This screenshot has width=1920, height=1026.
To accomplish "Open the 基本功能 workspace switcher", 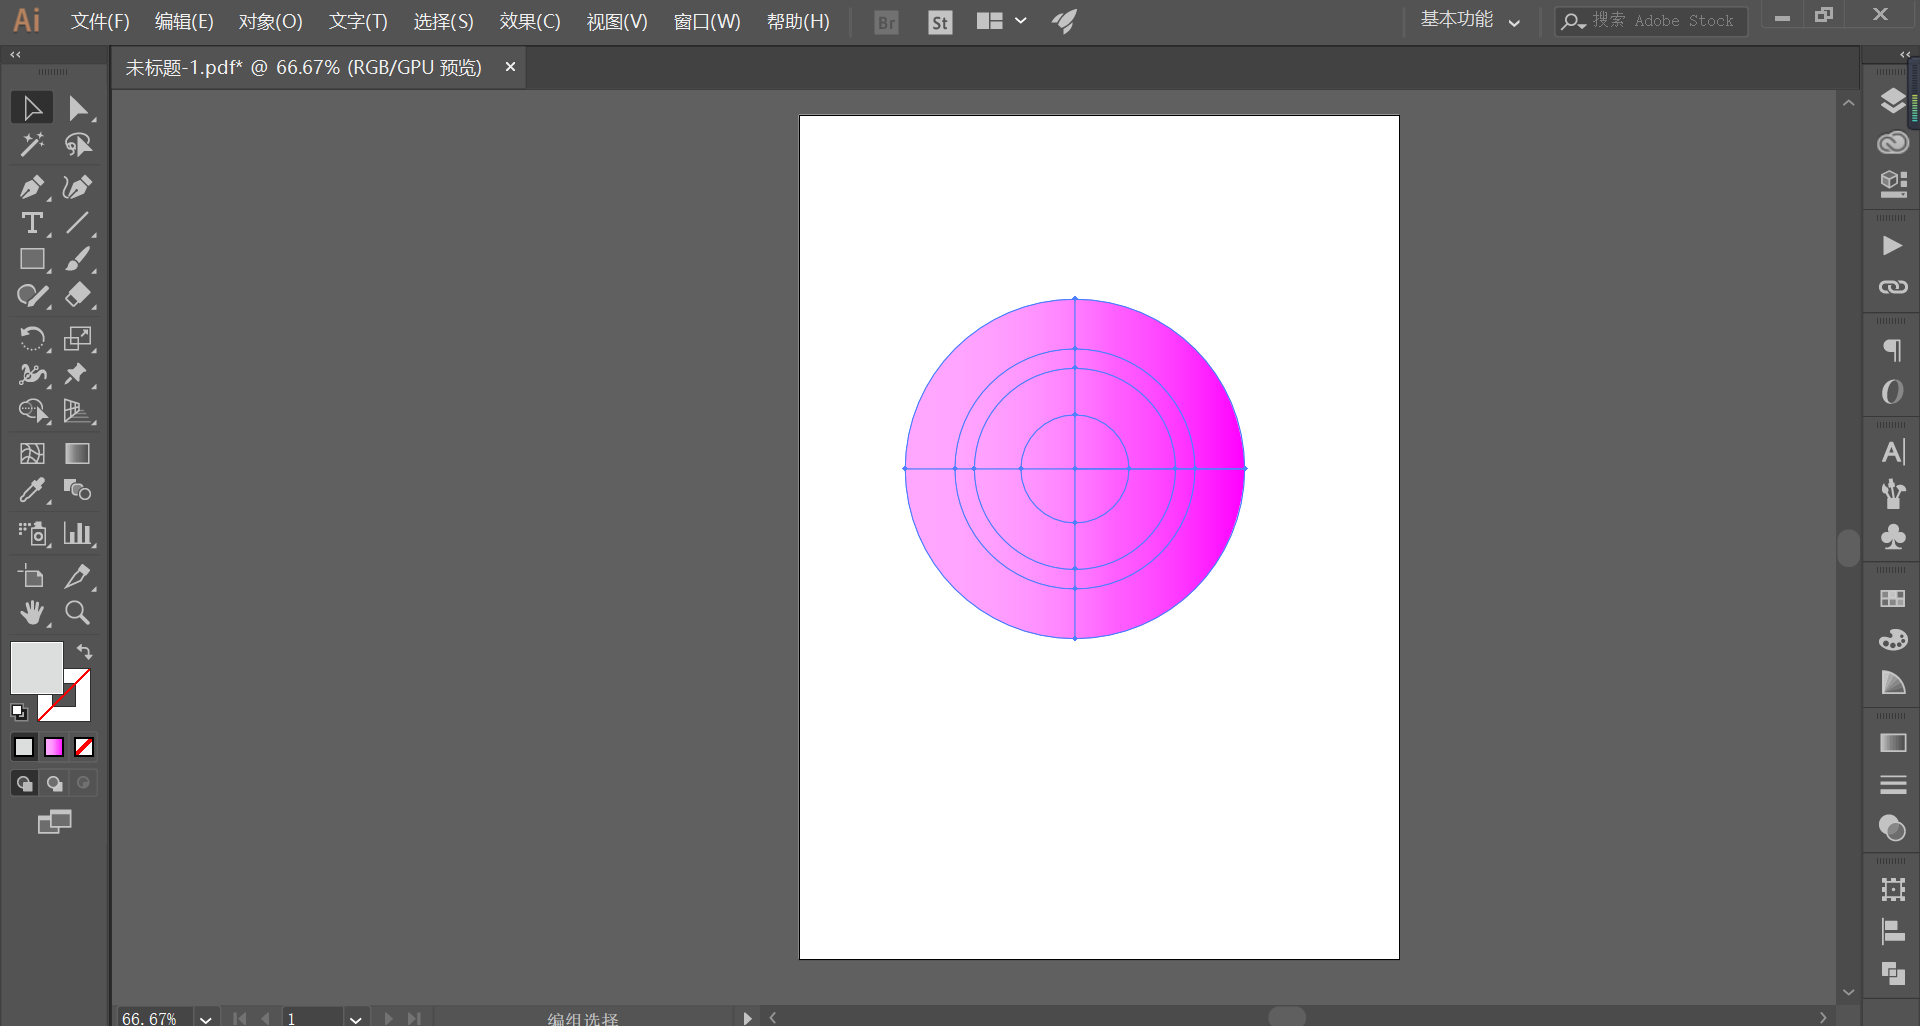I will tap(1470, 21).
